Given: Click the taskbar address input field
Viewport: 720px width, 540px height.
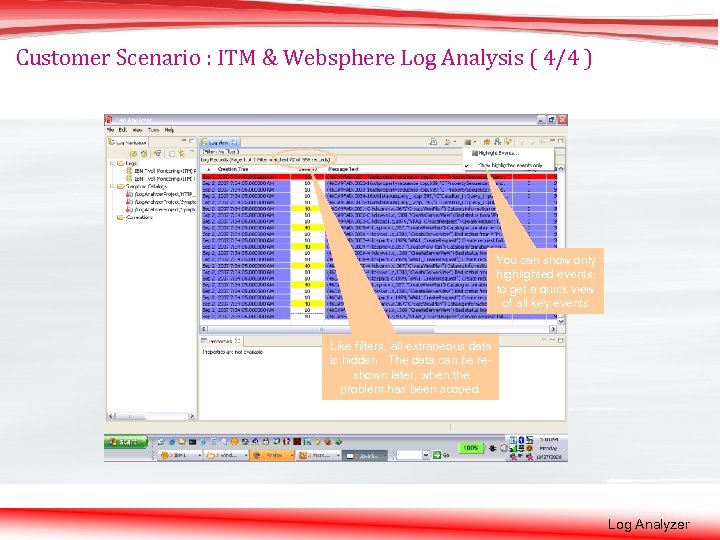Looking at the screenshot, I should [x=409, y=455].
